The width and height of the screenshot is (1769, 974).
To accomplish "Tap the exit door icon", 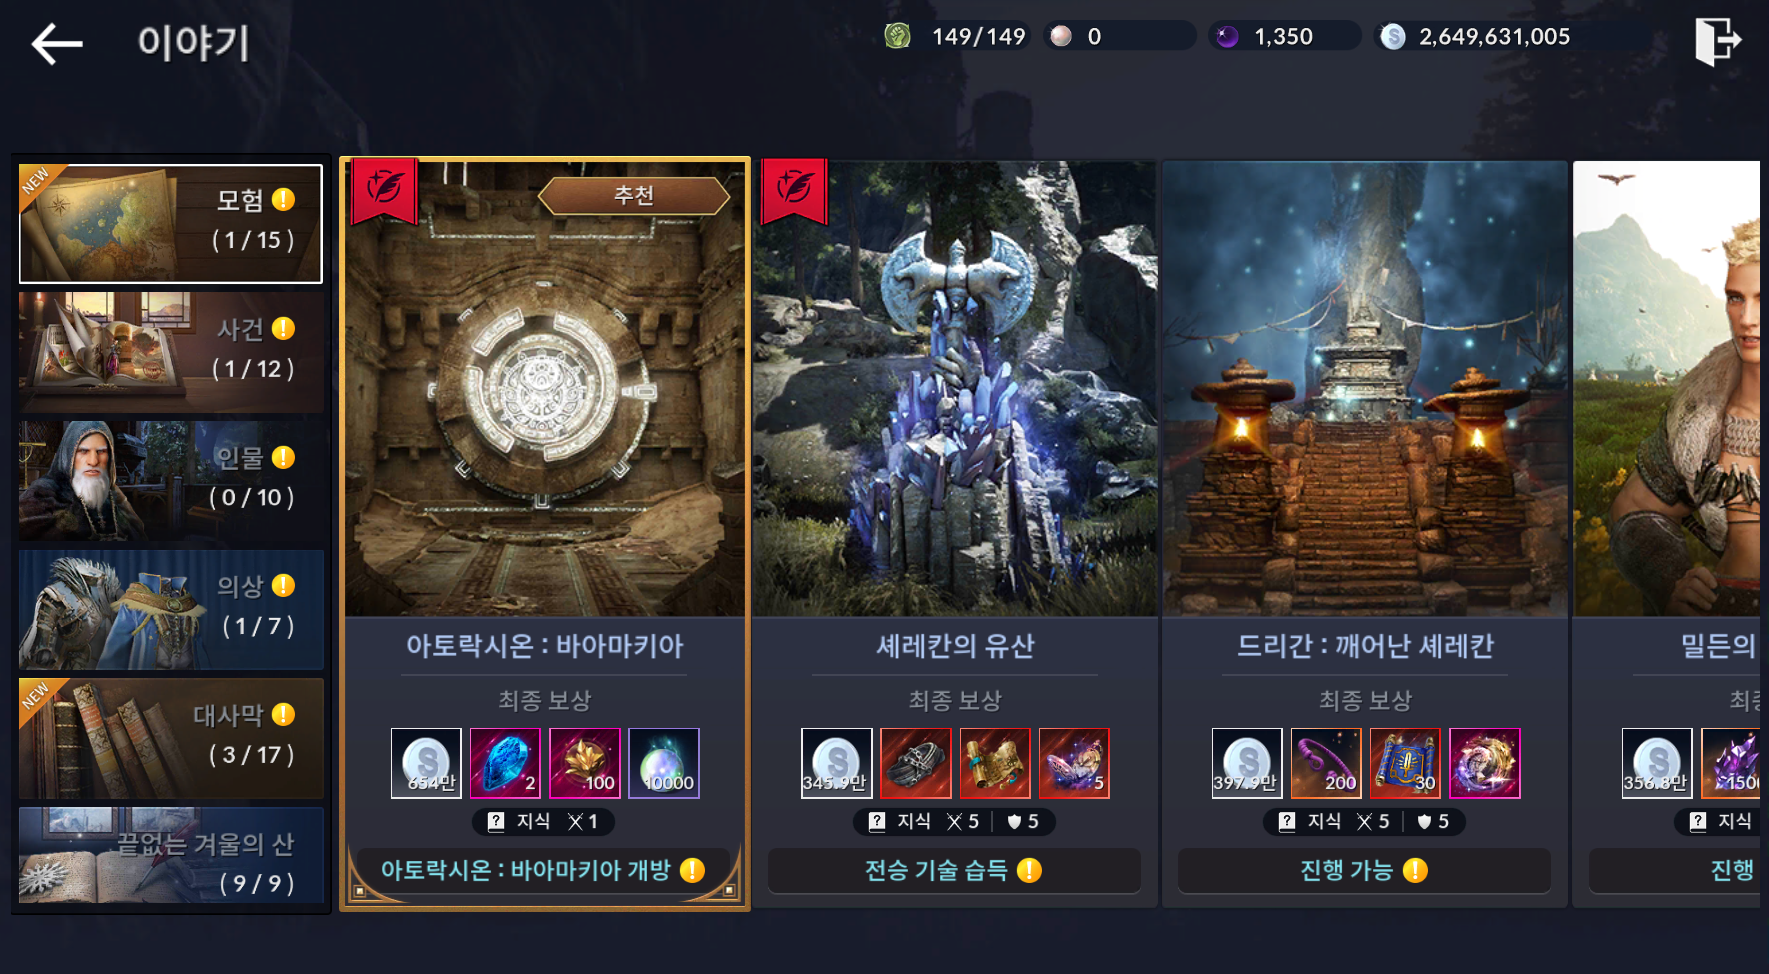I will pos(1718,41).
